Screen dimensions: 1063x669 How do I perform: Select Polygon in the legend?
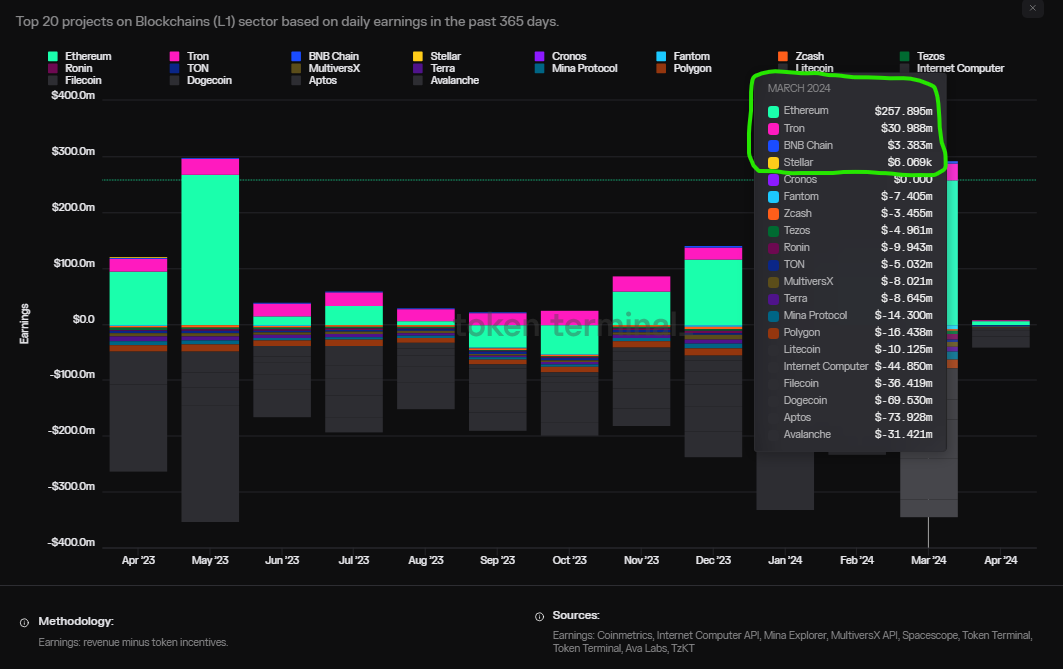(684, 68)
